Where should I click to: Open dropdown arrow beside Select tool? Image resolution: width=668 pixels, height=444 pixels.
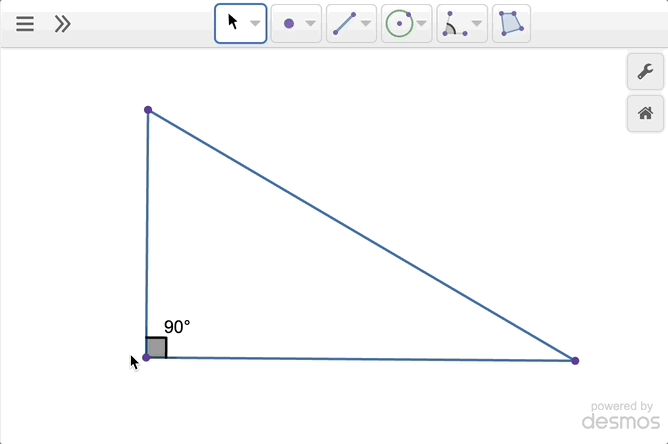click(x=255, y=24)
